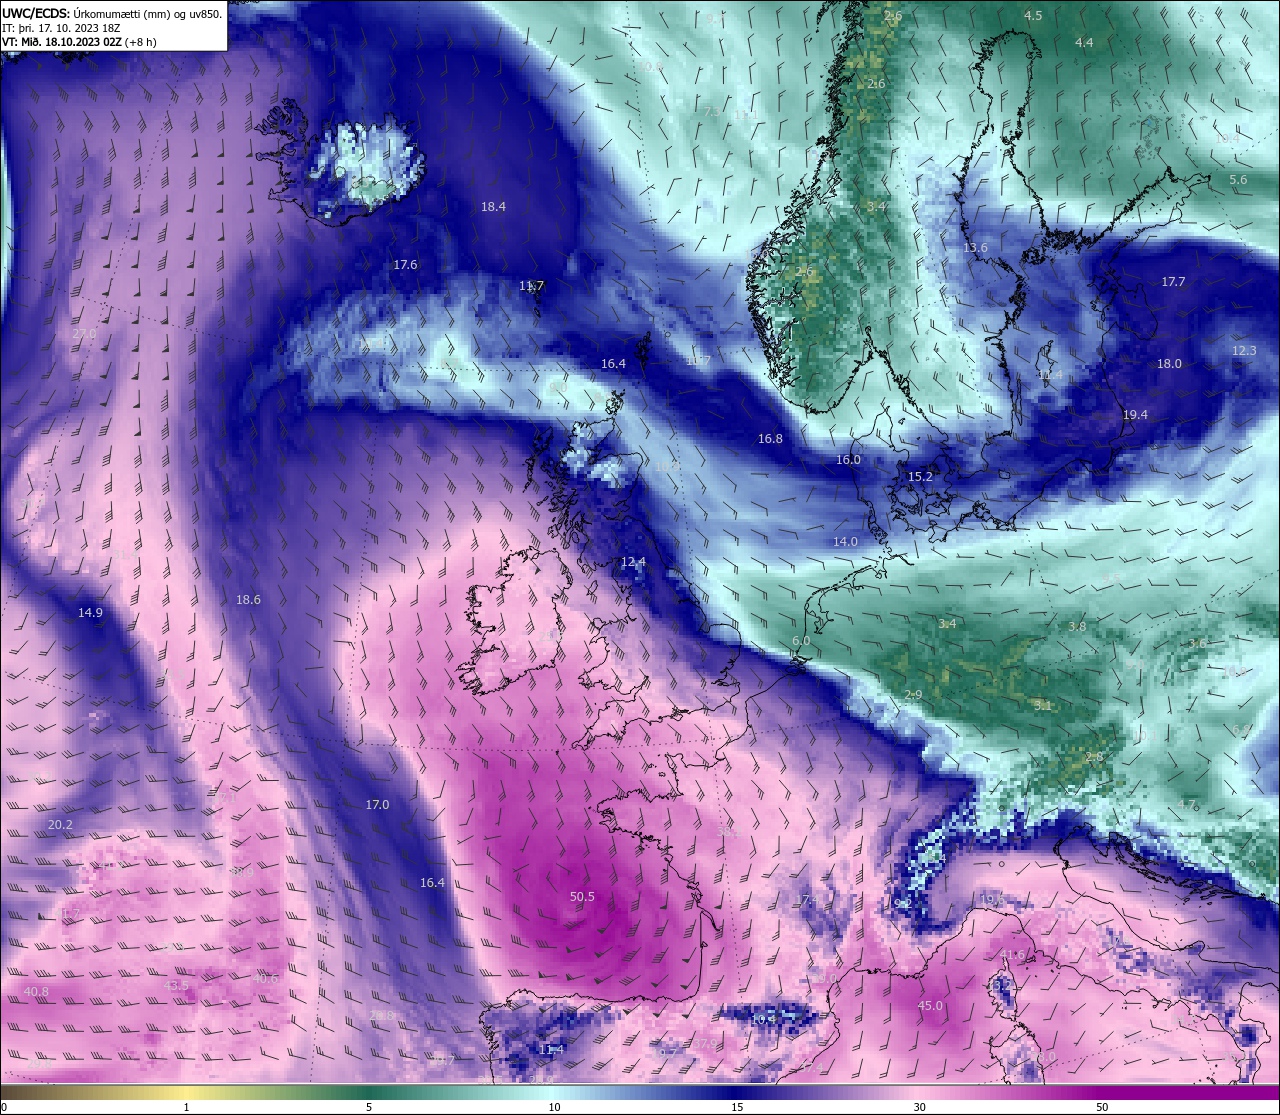Click the 2.9 value on the map
This screenshot has height=1115, width=1280.
click(x=913, y=695)
